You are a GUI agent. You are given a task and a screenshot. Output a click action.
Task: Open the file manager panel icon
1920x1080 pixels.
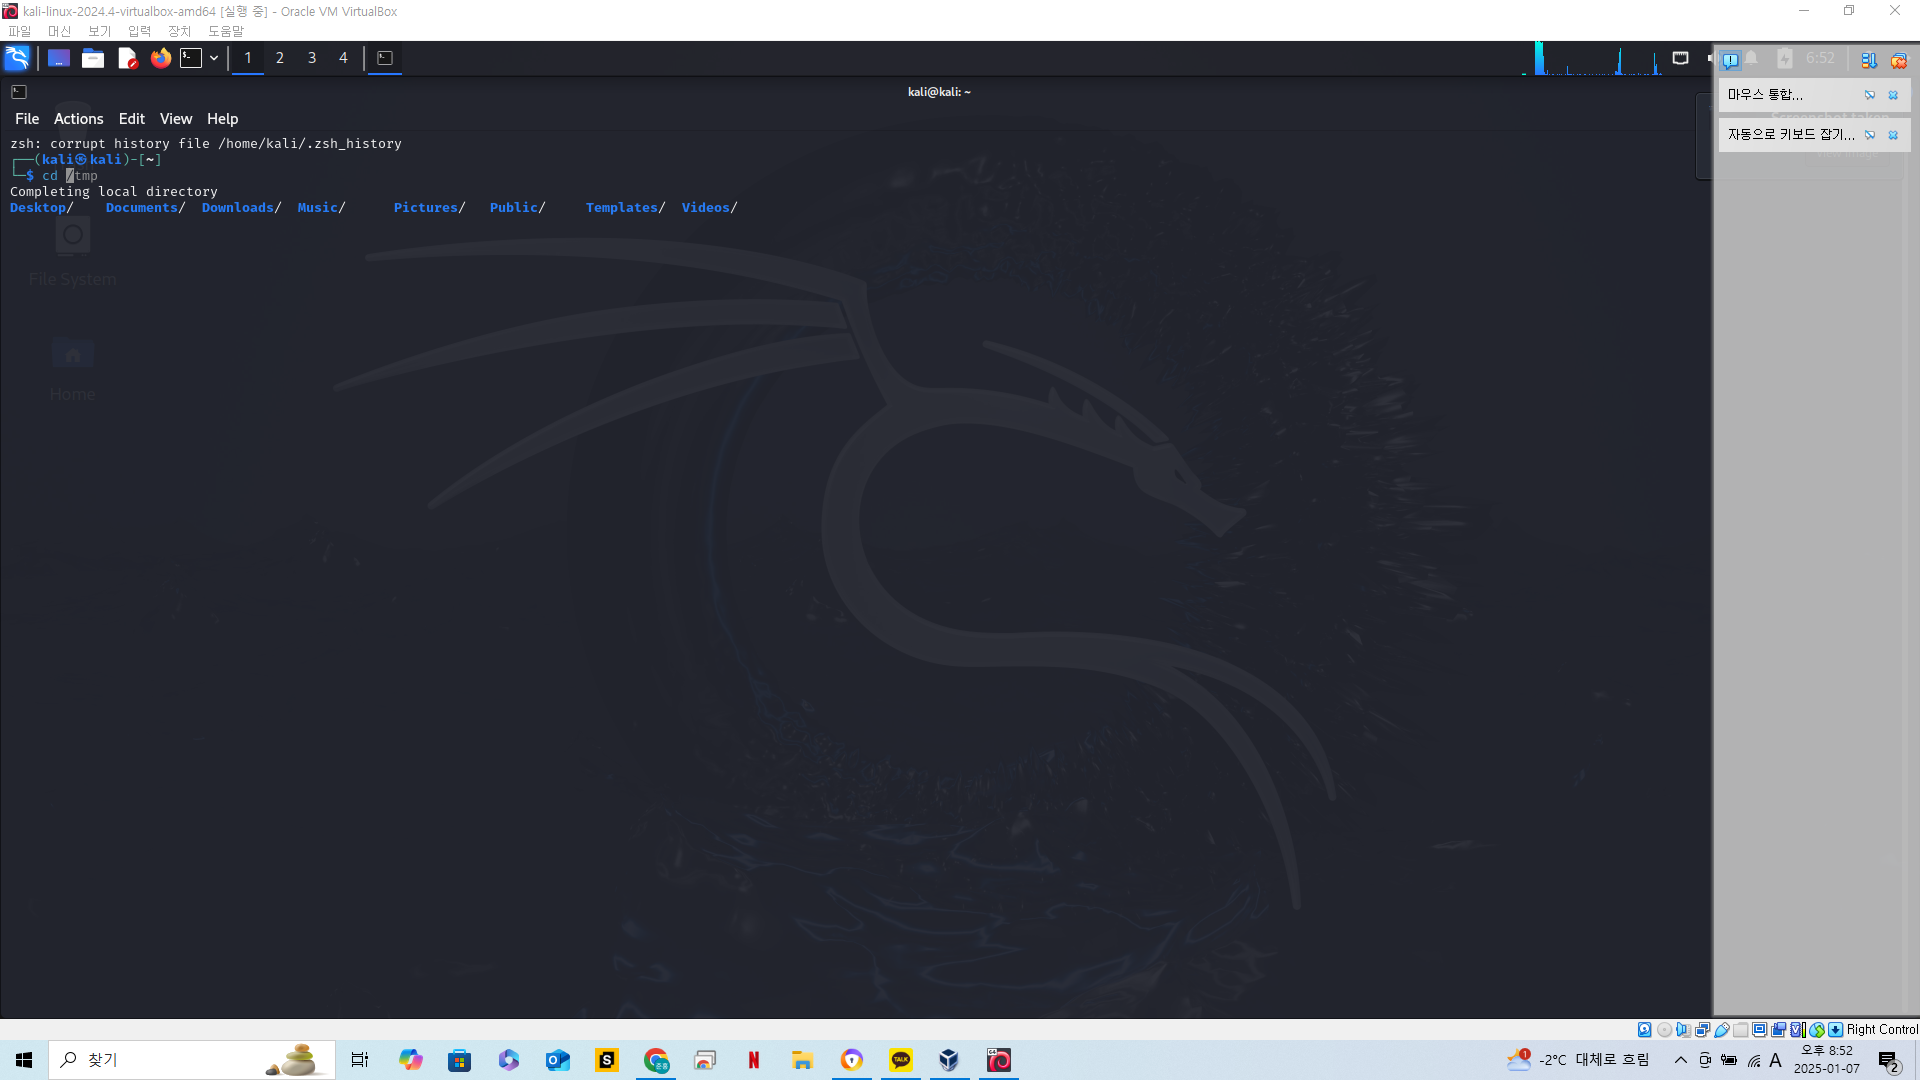[93, 58]
